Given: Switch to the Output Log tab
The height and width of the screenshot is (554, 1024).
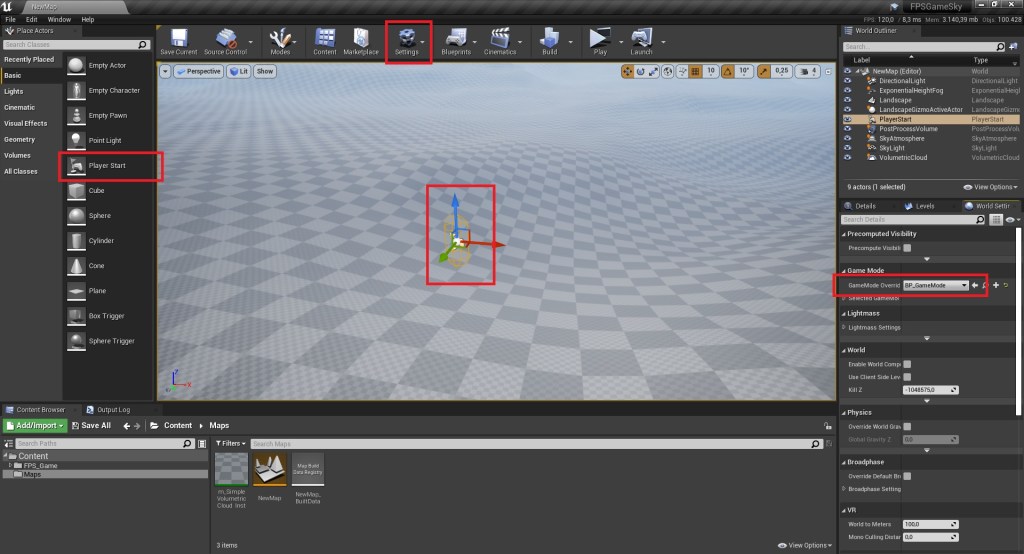Looking at the screenshot, I should [111, 409].
